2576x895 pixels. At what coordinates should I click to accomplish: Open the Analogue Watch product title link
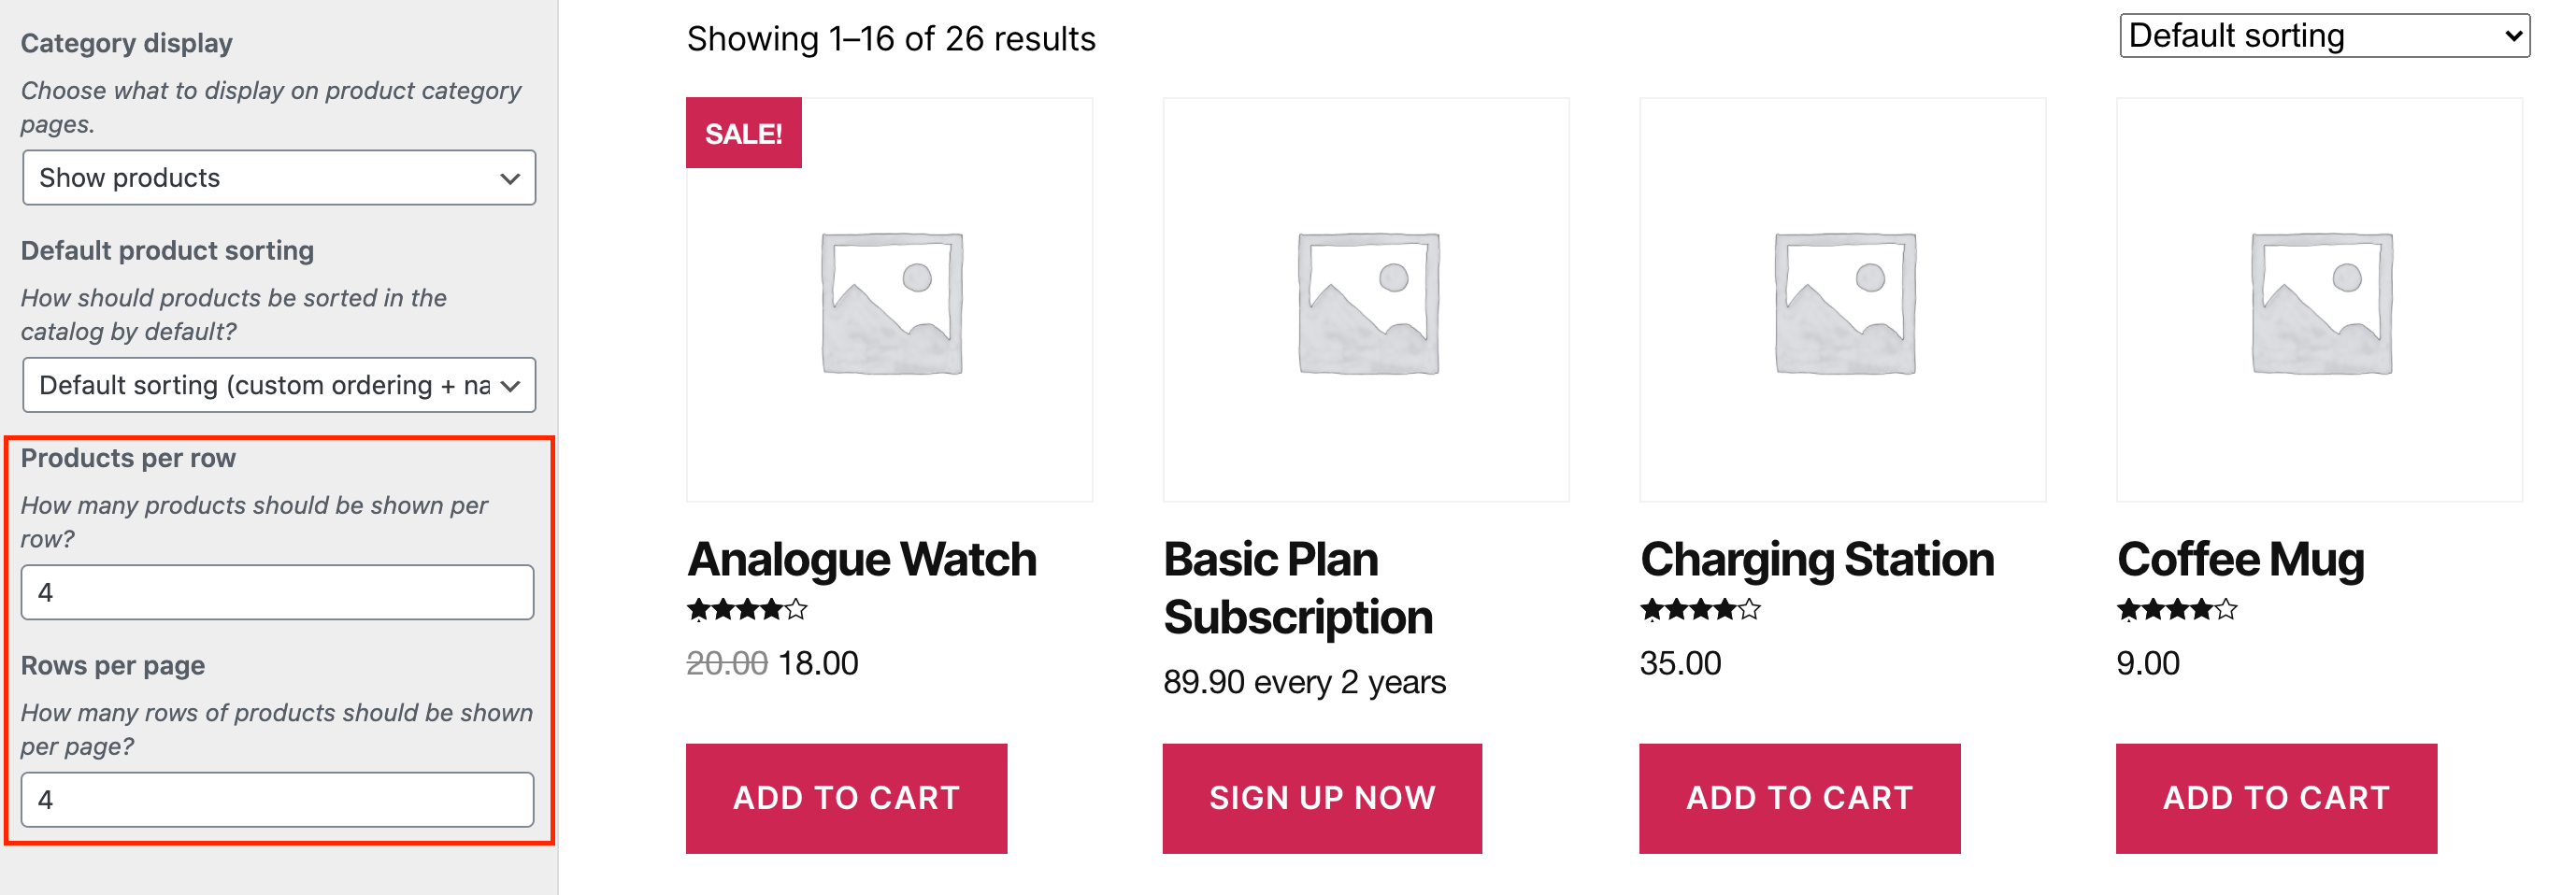pos(861,559)
